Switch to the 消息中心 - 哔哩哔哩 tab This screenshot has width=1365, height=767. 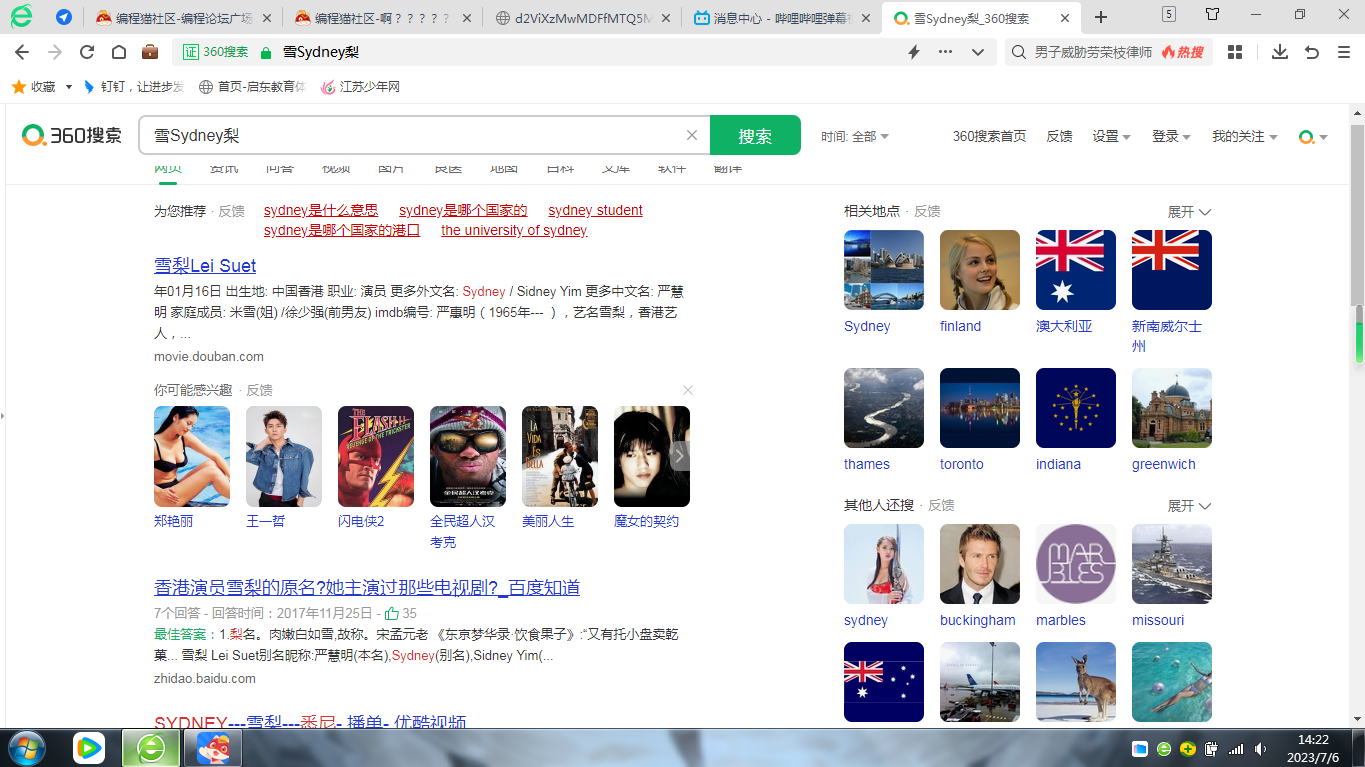point(781,17)
